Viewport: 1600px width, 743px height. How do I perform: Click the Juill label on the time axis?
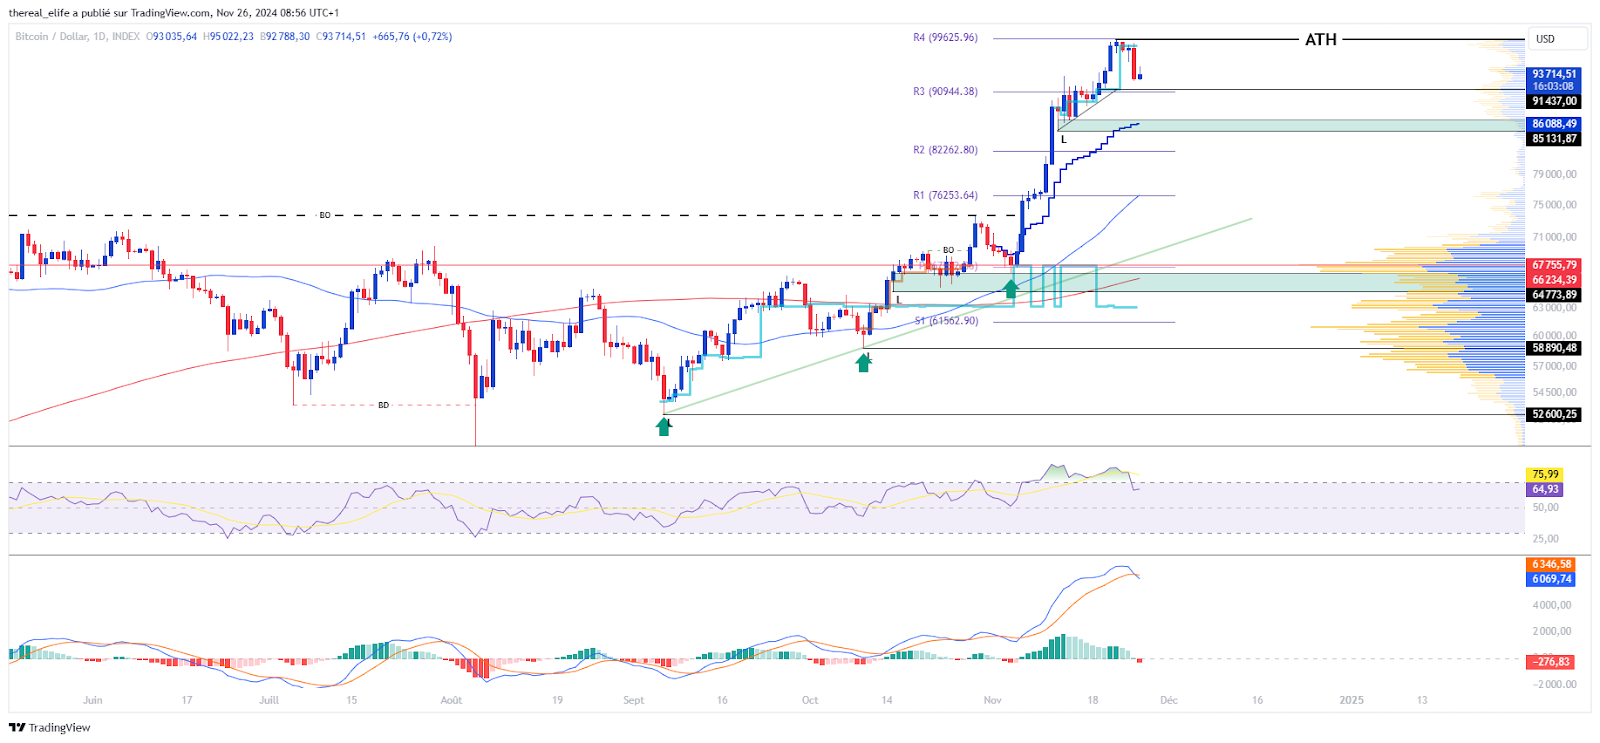point(269,700)
